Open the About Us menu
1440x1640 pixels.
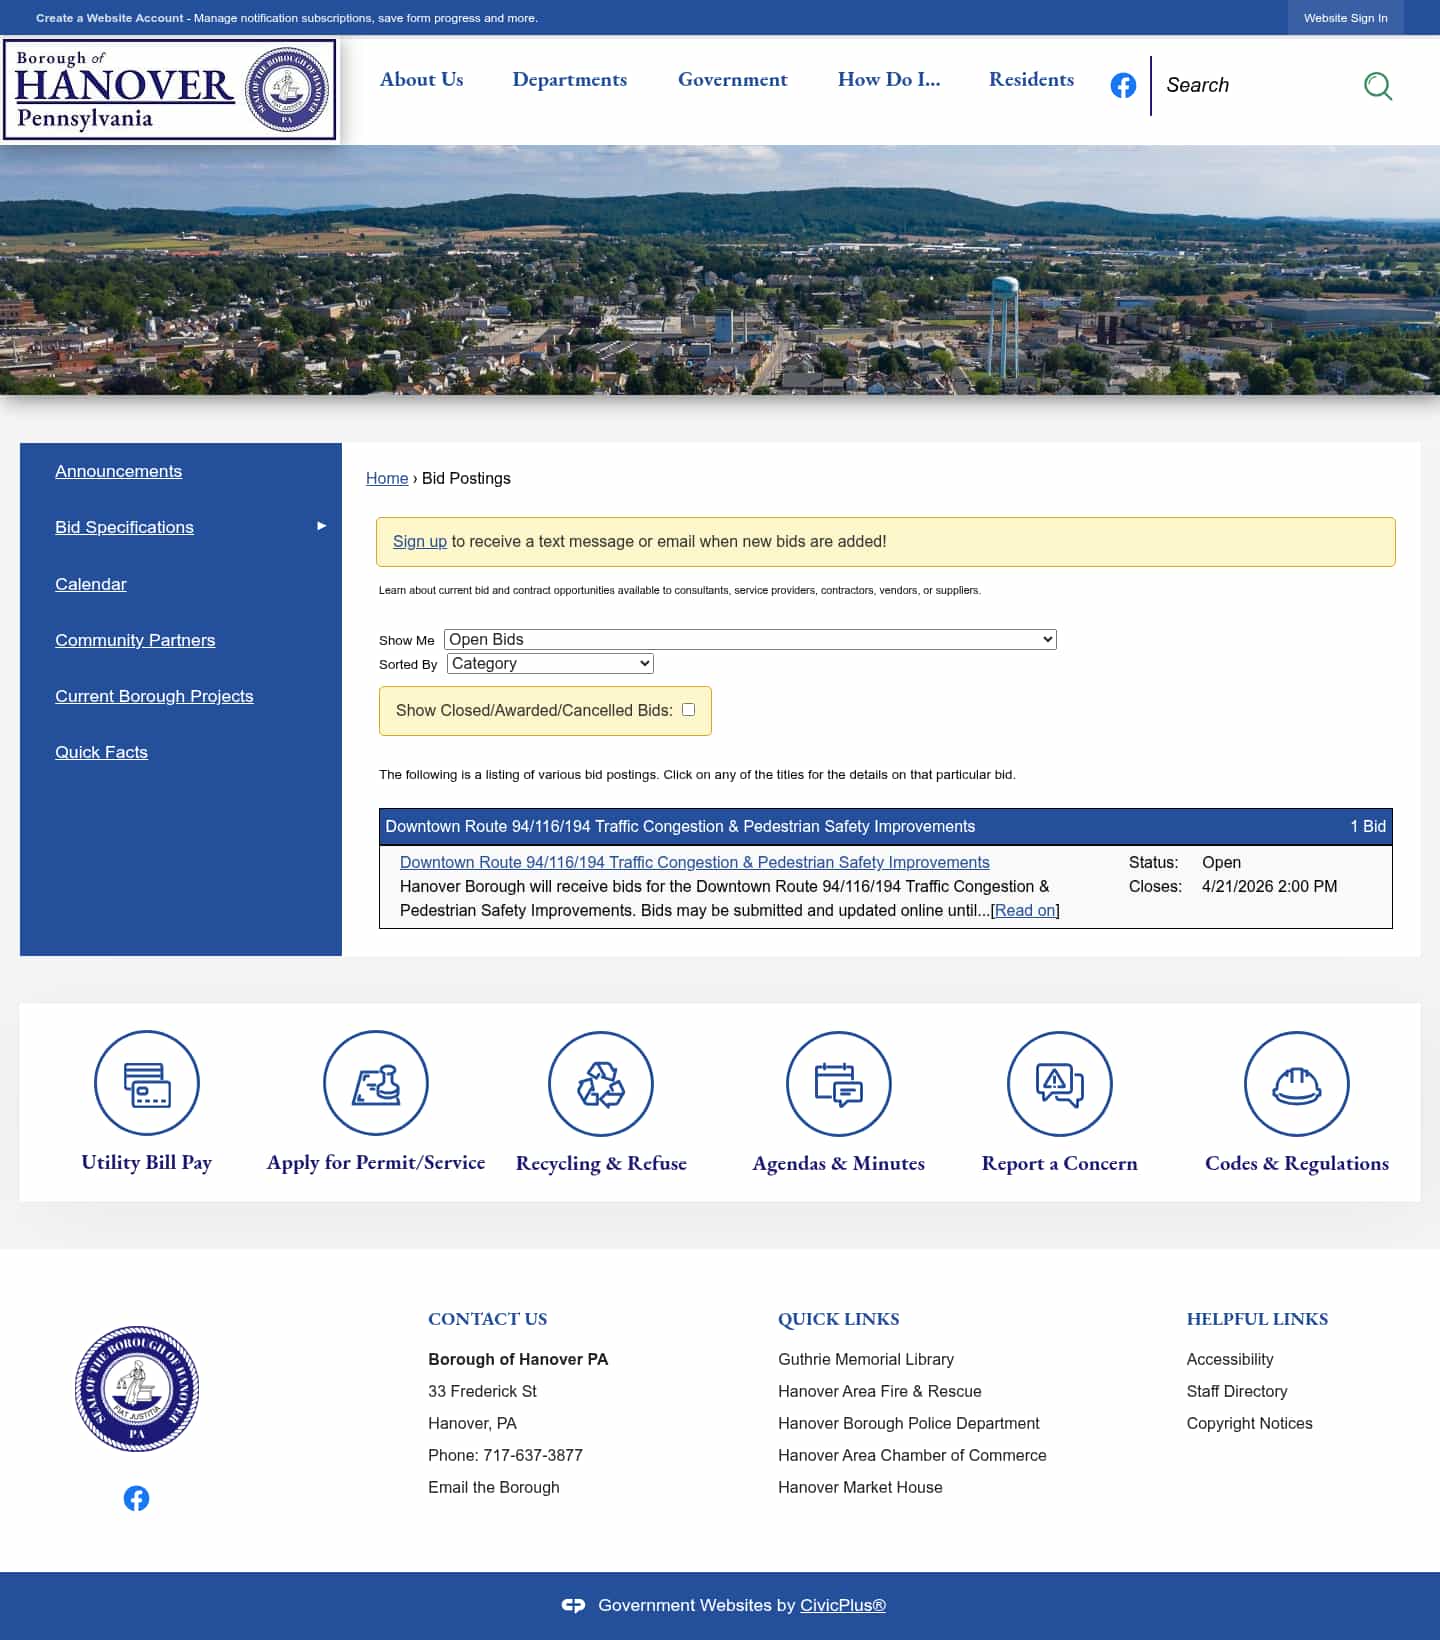pos(422,80)
